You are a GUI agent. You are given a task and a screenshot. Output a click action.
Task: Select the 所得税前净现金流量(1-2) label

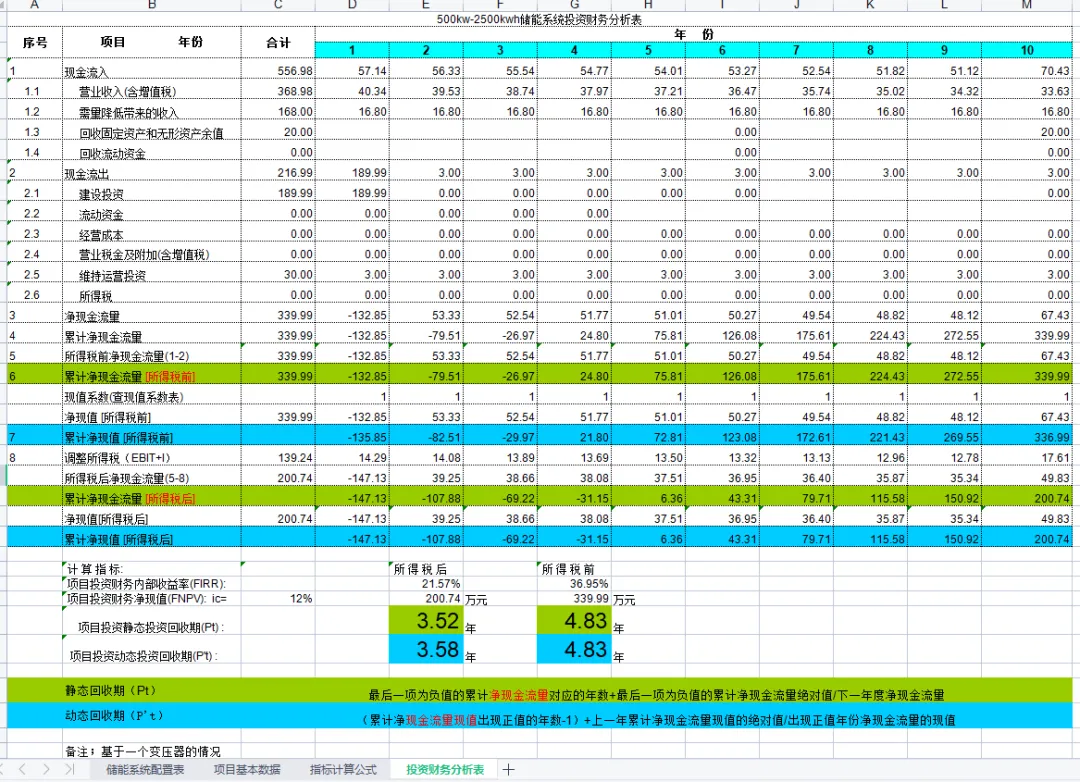[x=127, y=356]
